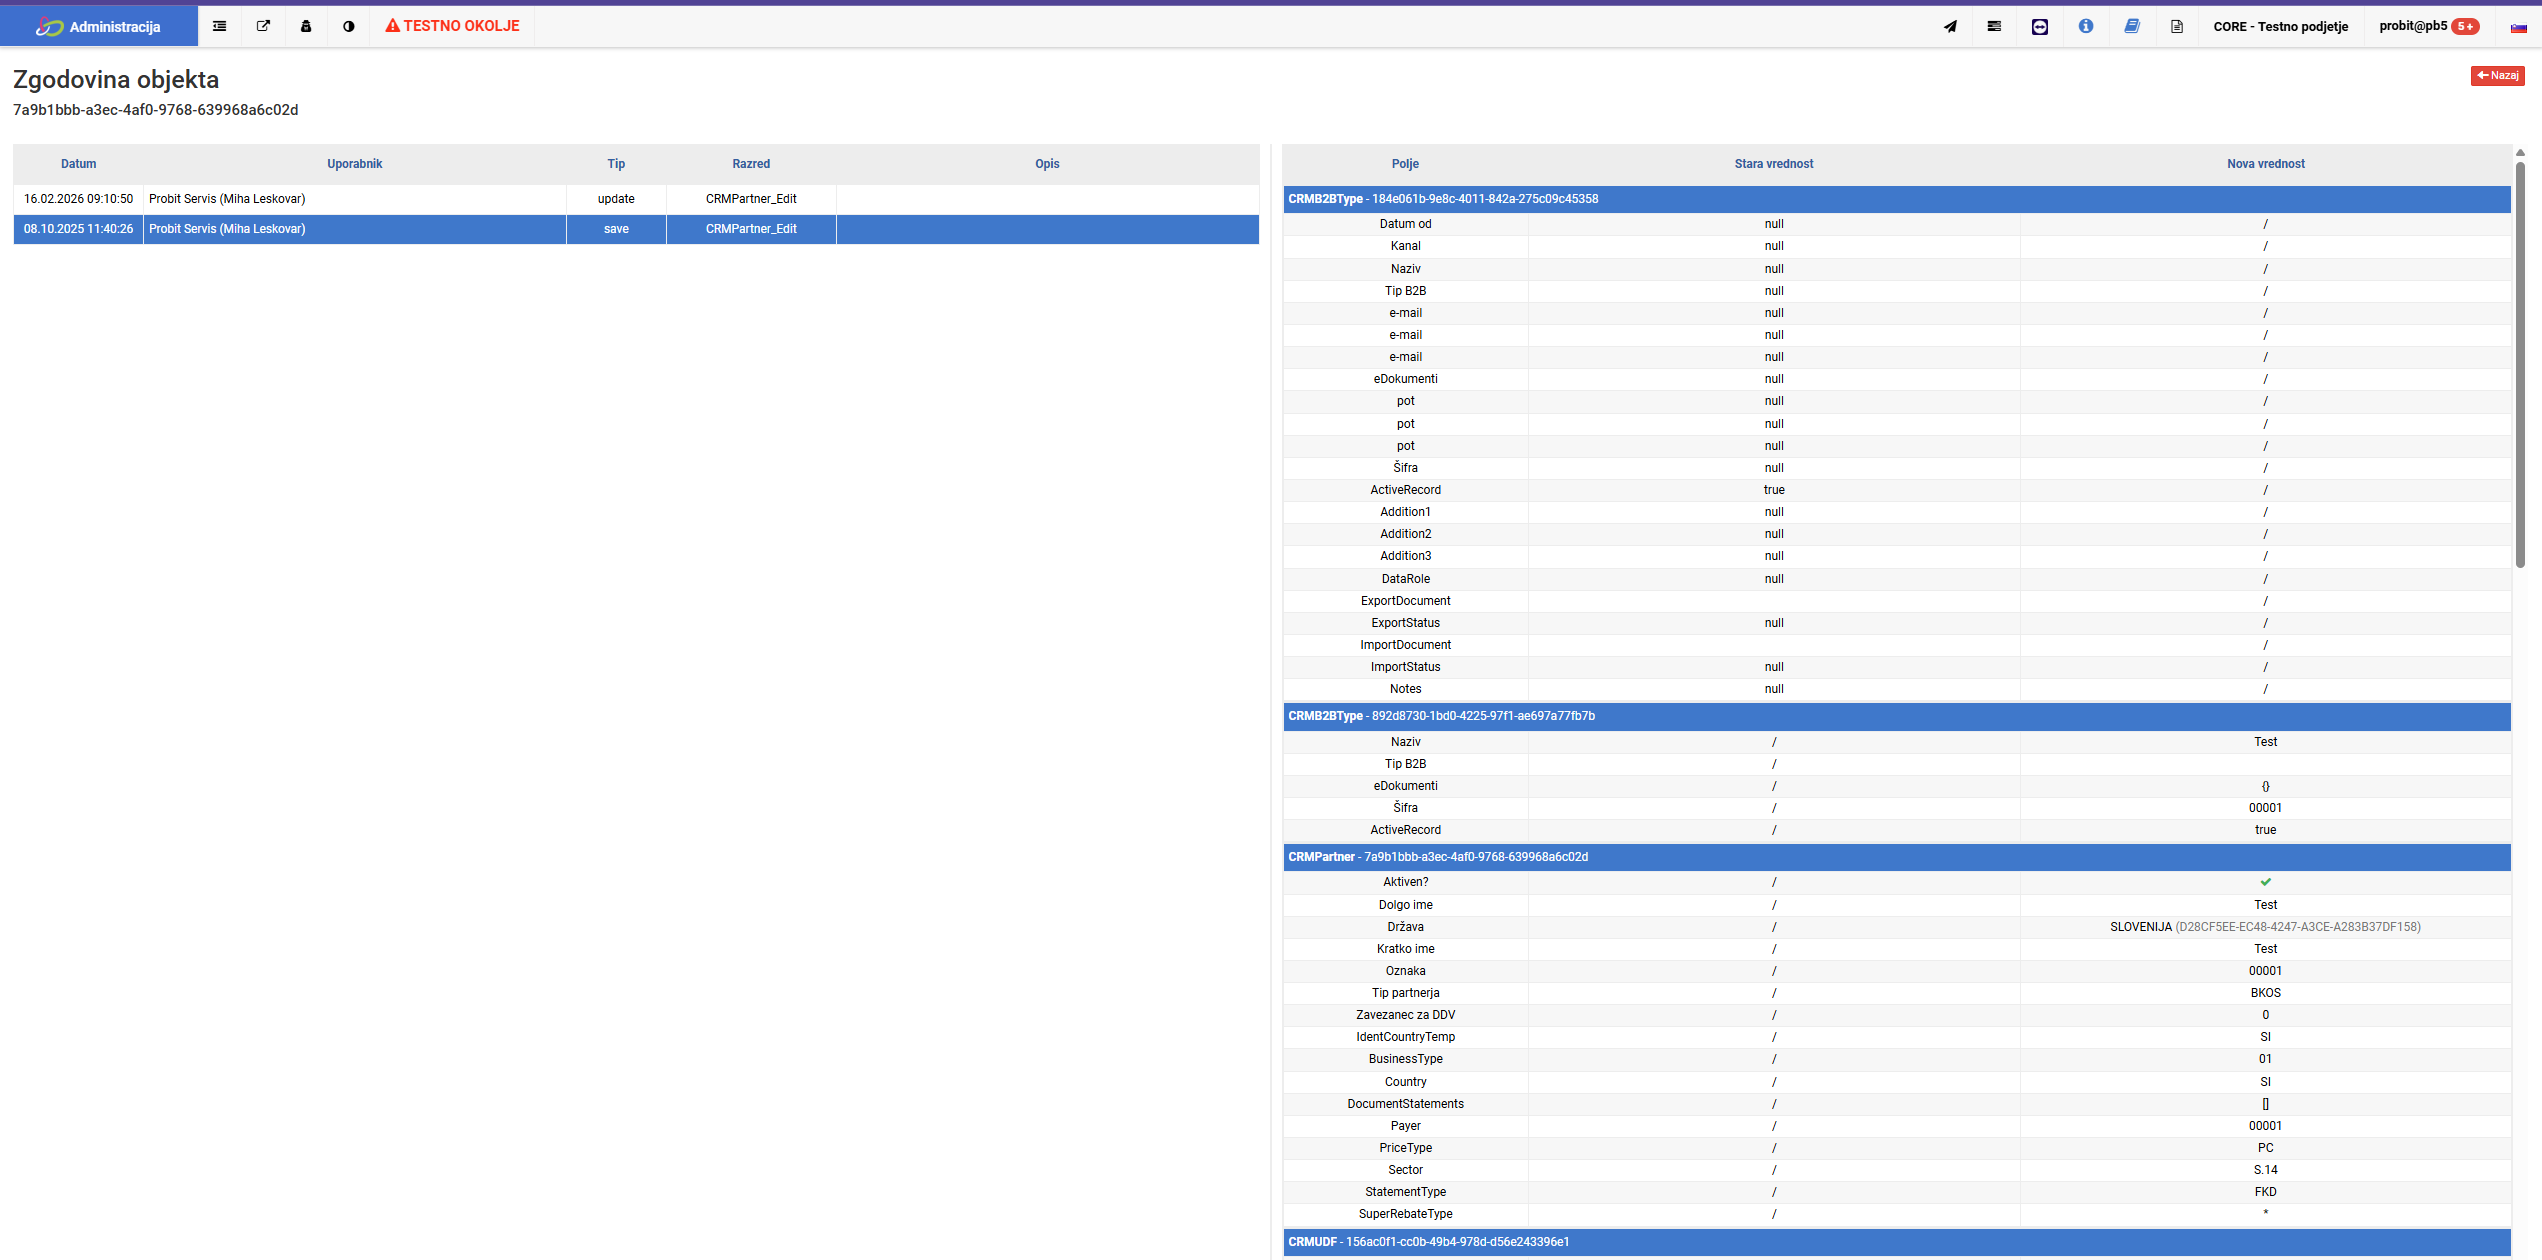2542x1260 pixels.
Task: Click the 'Kanal' field label
Action: [x=1405, y=246]
